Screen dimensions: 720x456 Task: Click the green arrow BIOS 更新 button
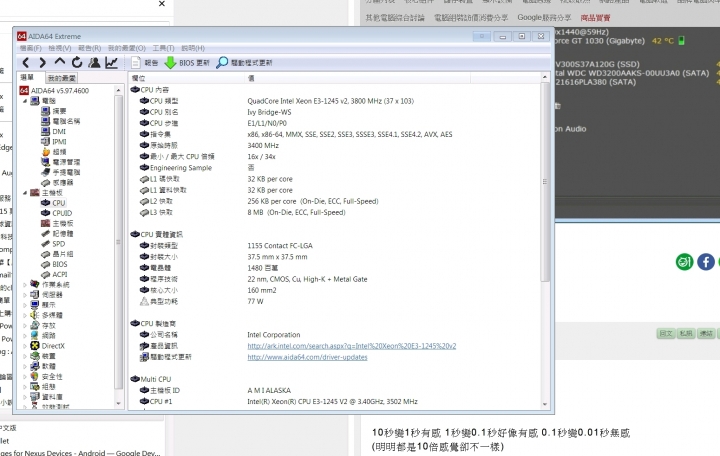187,62
